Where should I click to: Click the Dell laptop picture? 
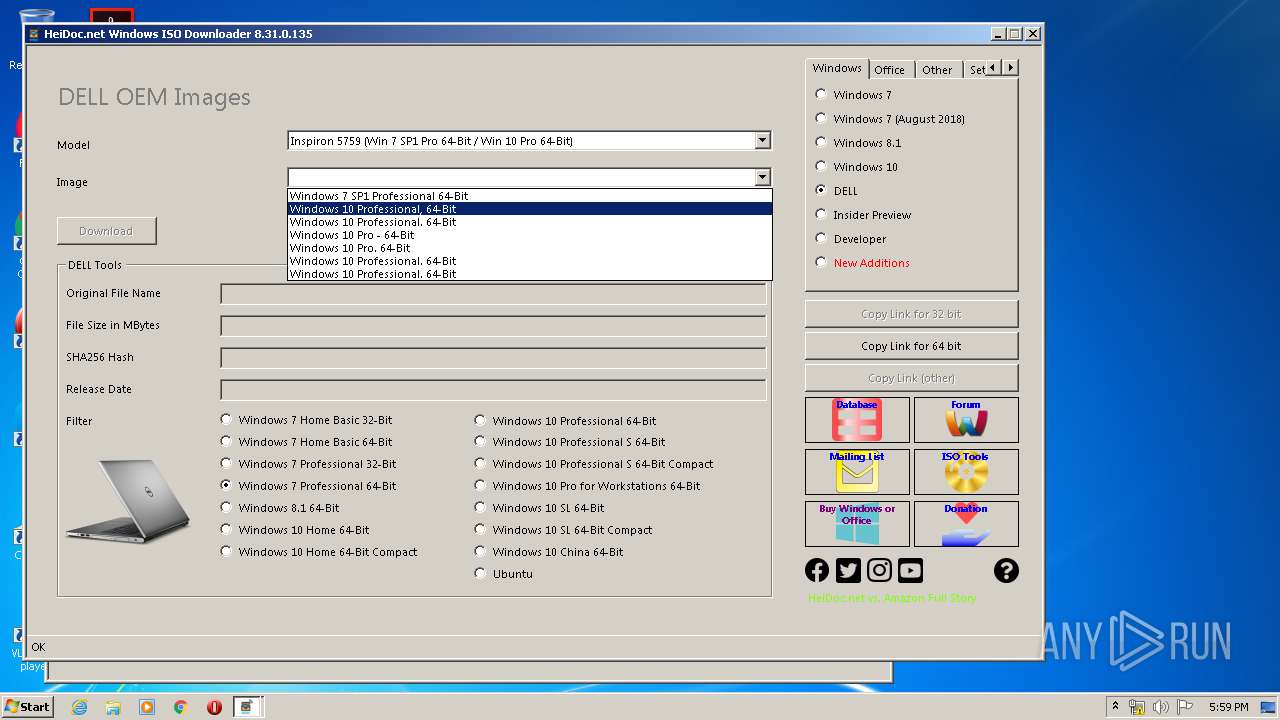pyautogui.click(x=128, y=500)
